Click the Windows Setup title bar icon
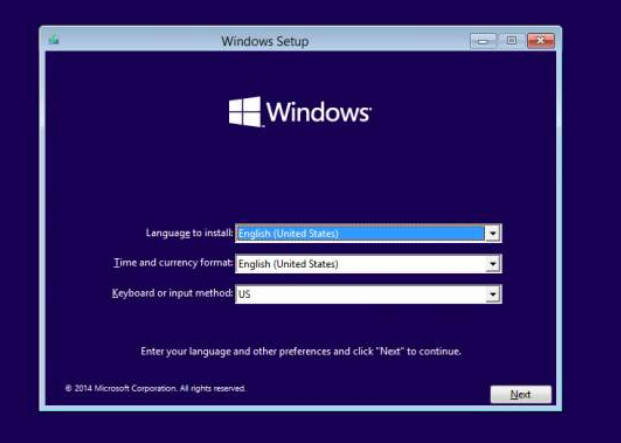The width and height of the screenshot is (621, 443). tap(54, 39)
